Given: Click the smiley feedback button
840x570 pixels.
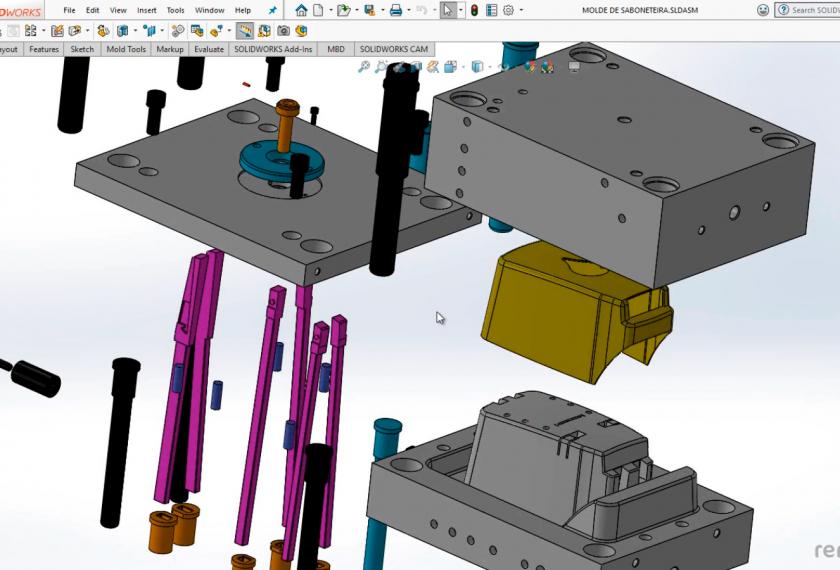Looking at the screenshot, I should (x=763, y=10).
